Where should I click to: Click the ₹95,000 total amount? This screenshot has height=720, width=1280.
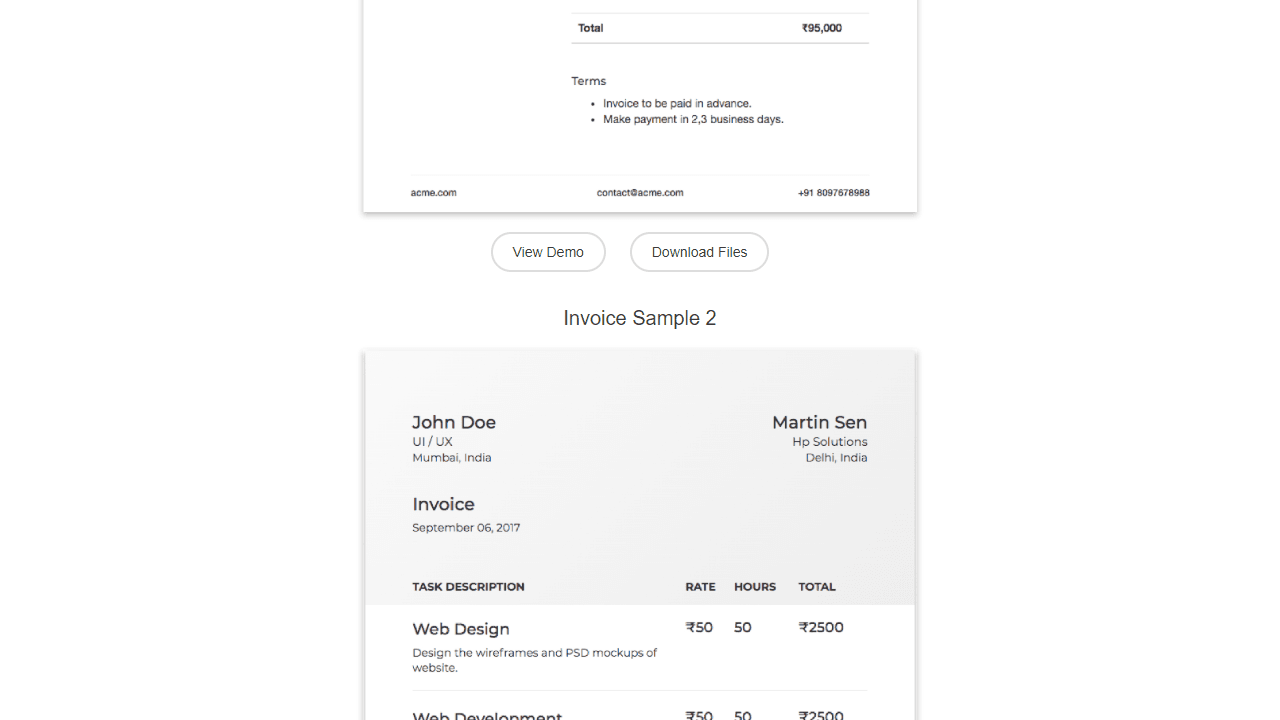[x=822, y=28]
